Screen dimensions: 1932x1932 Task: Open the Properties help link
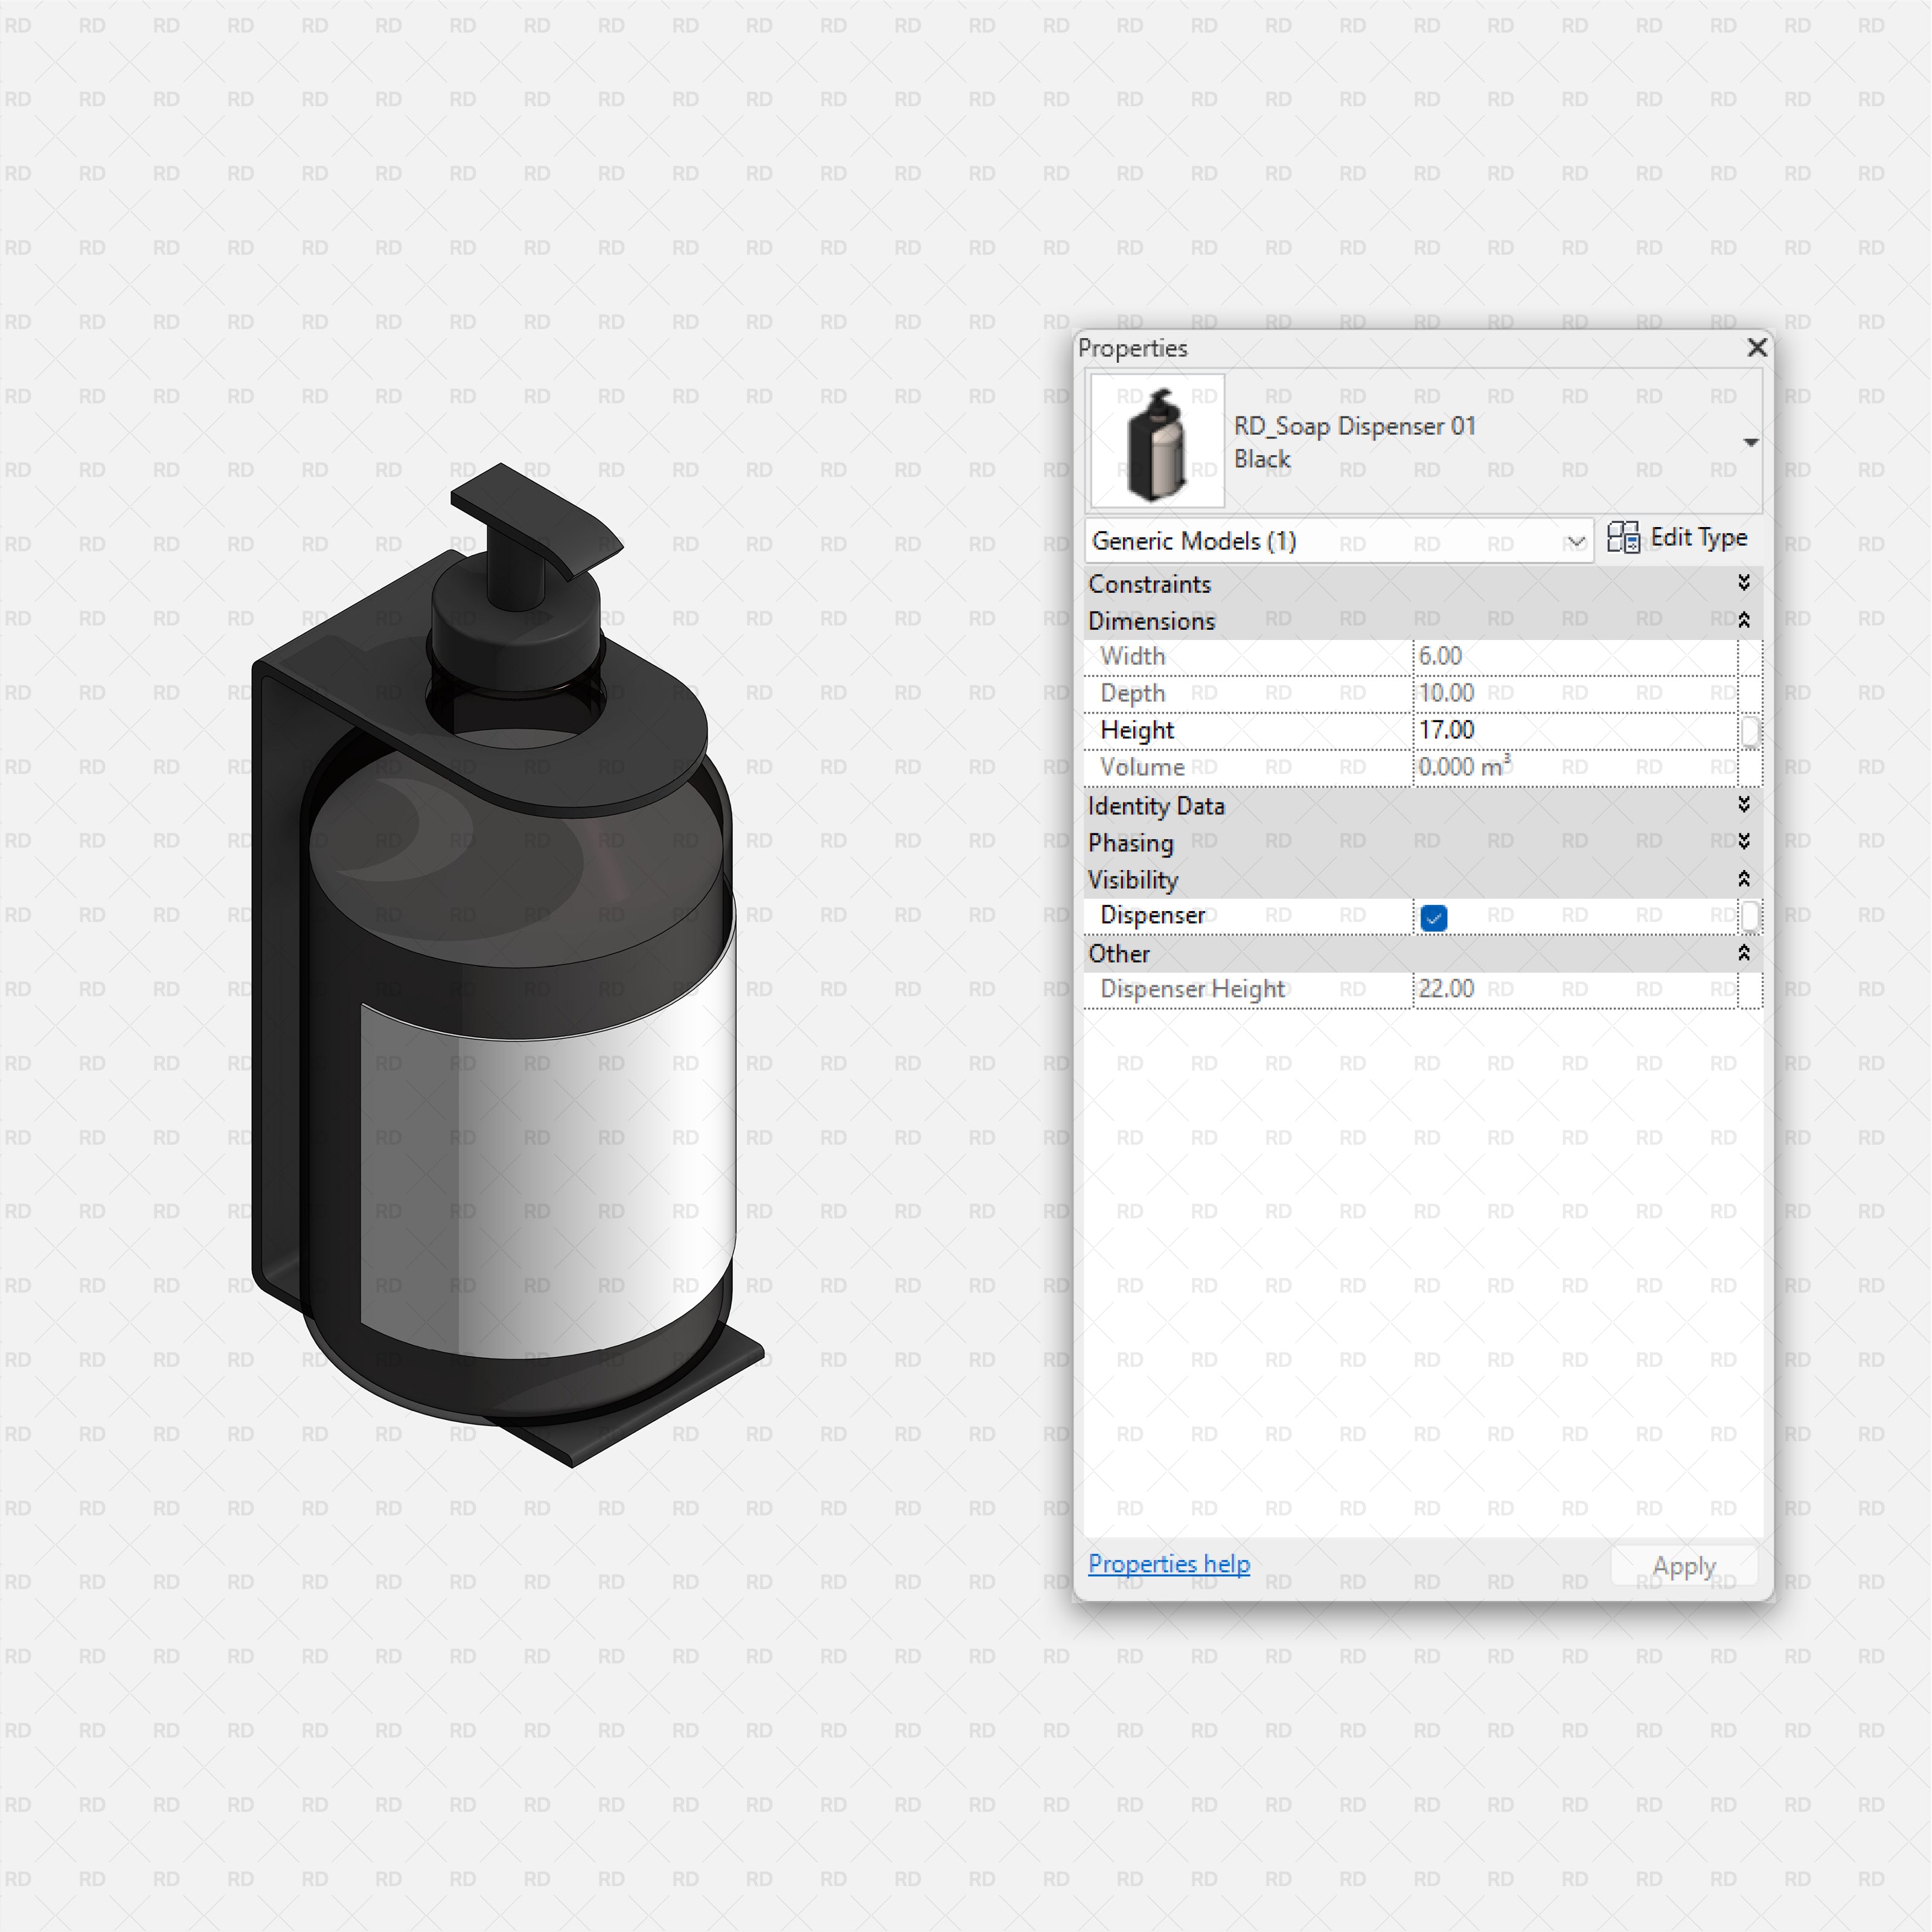coord(1168,1563)
